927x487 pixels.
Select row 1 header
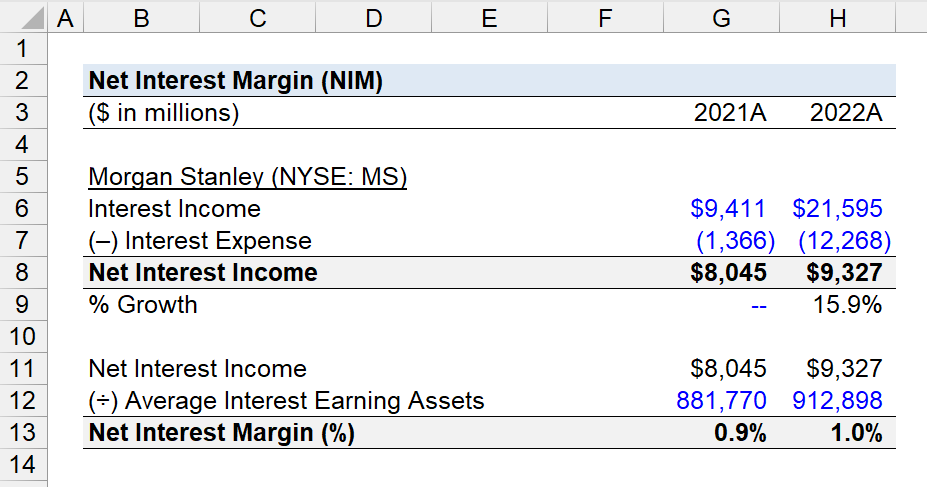coord(23,48)
